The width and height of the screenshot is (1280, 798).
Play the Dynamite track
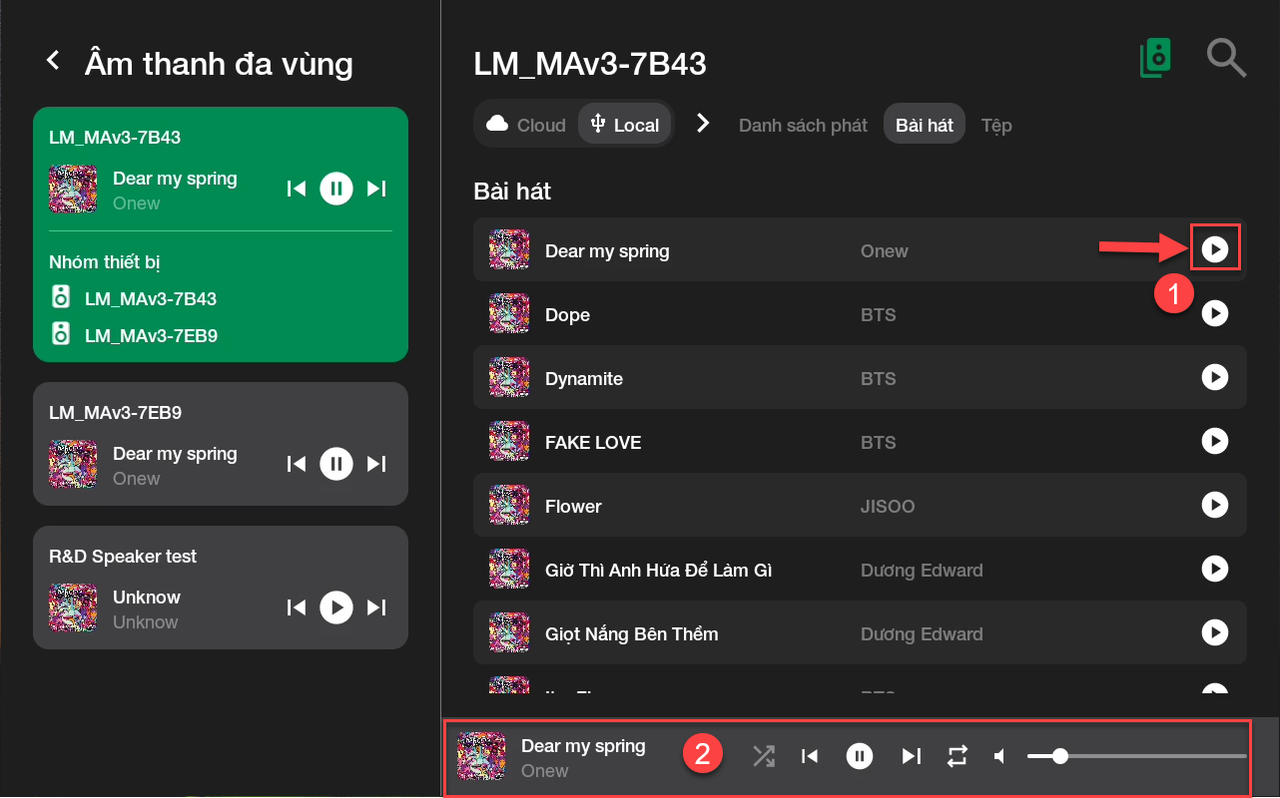pyautogui.click(x=1214, y=378)
